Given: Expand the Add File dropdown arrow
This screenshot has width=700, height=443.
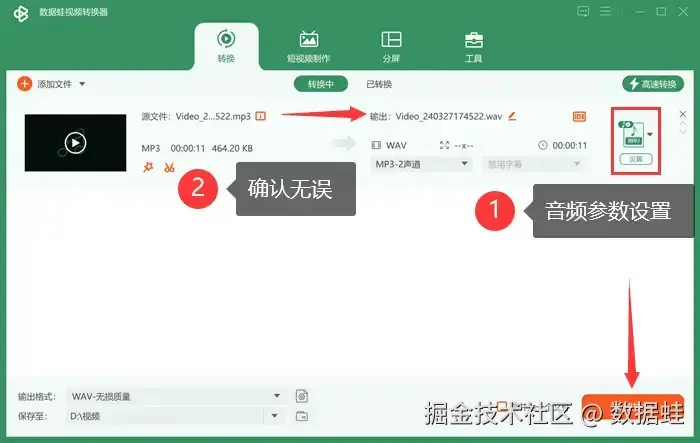Looking at the screenshot, I should coord(82,84).
